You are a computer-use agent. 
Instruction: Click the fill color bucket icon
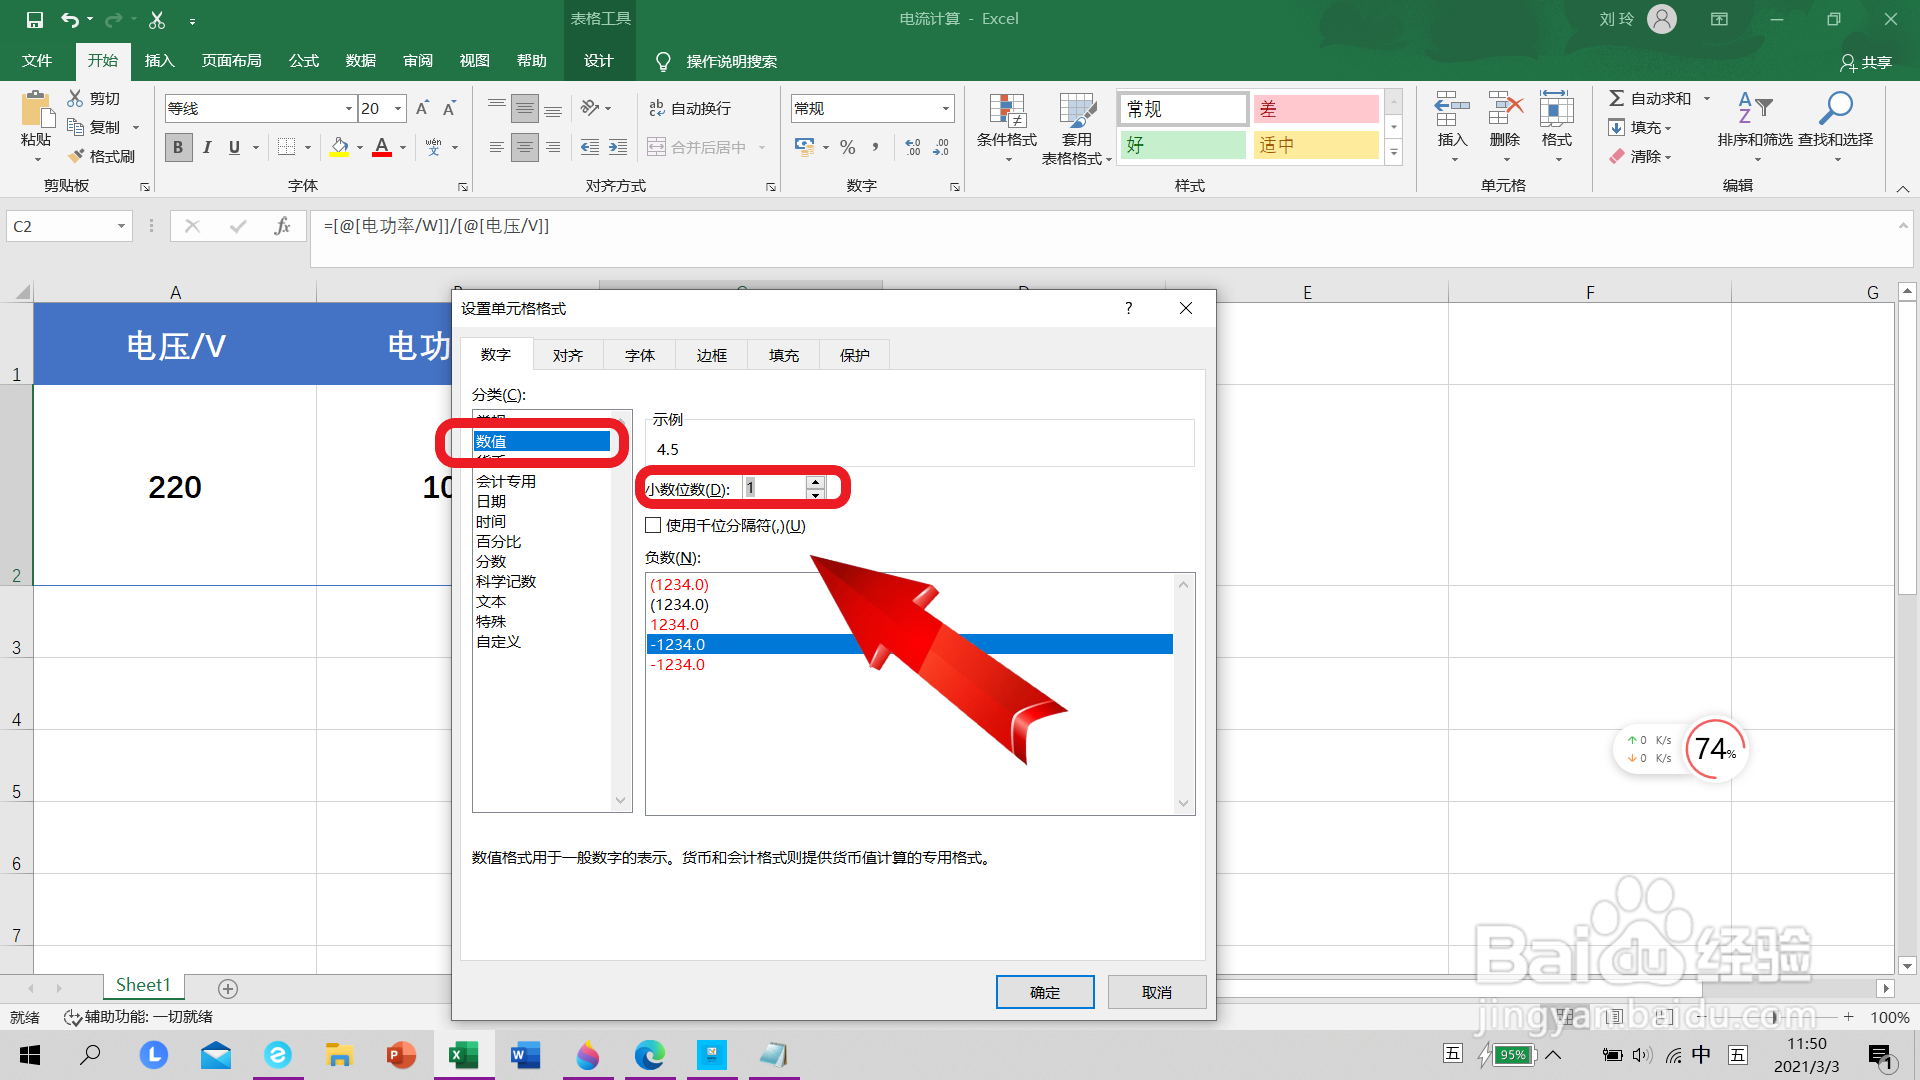(x=339, y=147)
